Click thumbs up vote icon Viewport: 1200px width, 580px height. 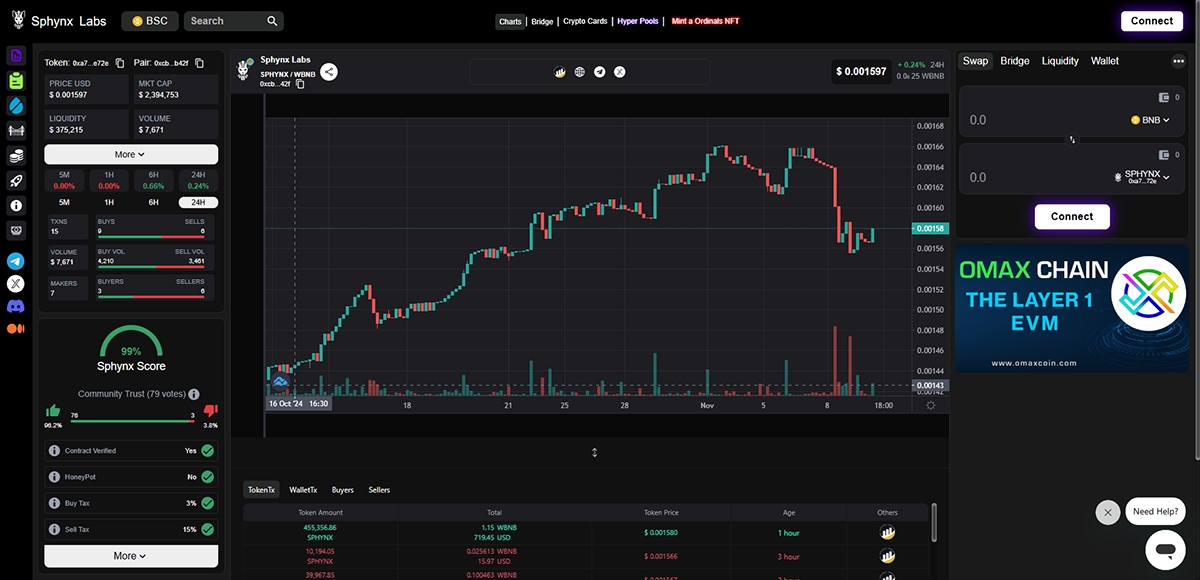[x=53, y=411]
